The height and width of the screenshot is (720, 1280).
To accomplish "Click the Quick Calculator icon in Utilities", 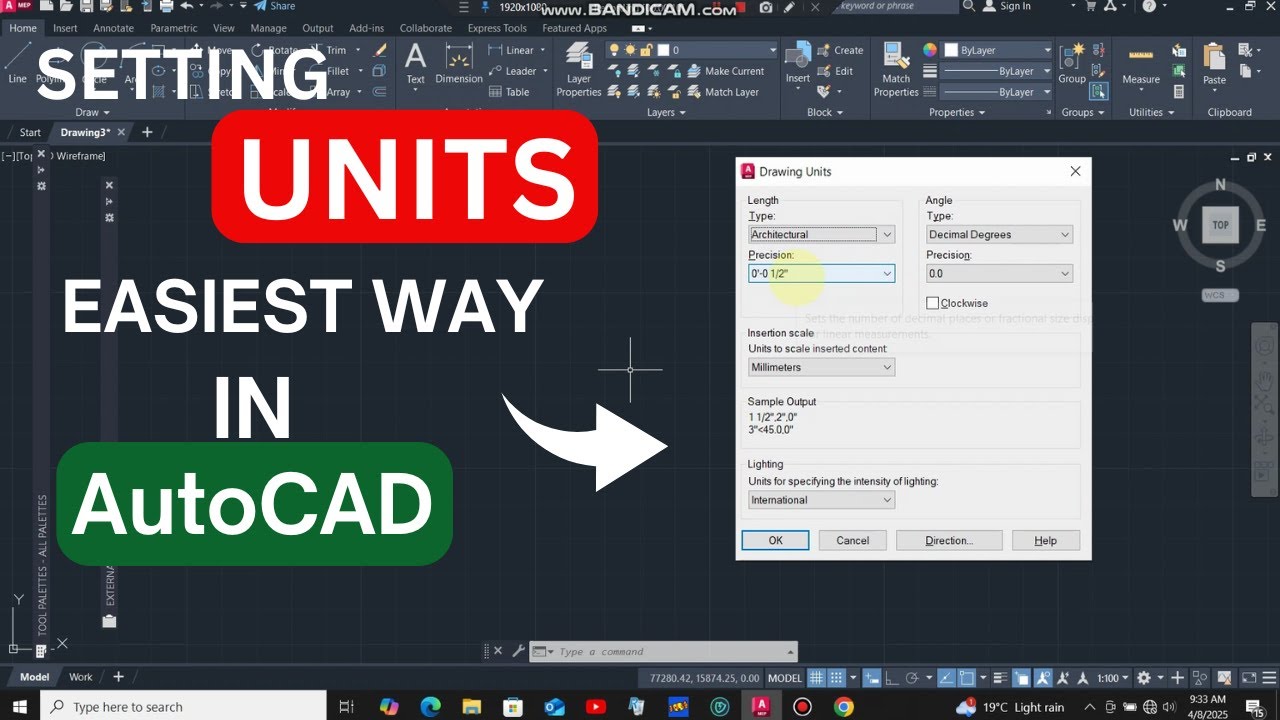I will pos(1179,92).
